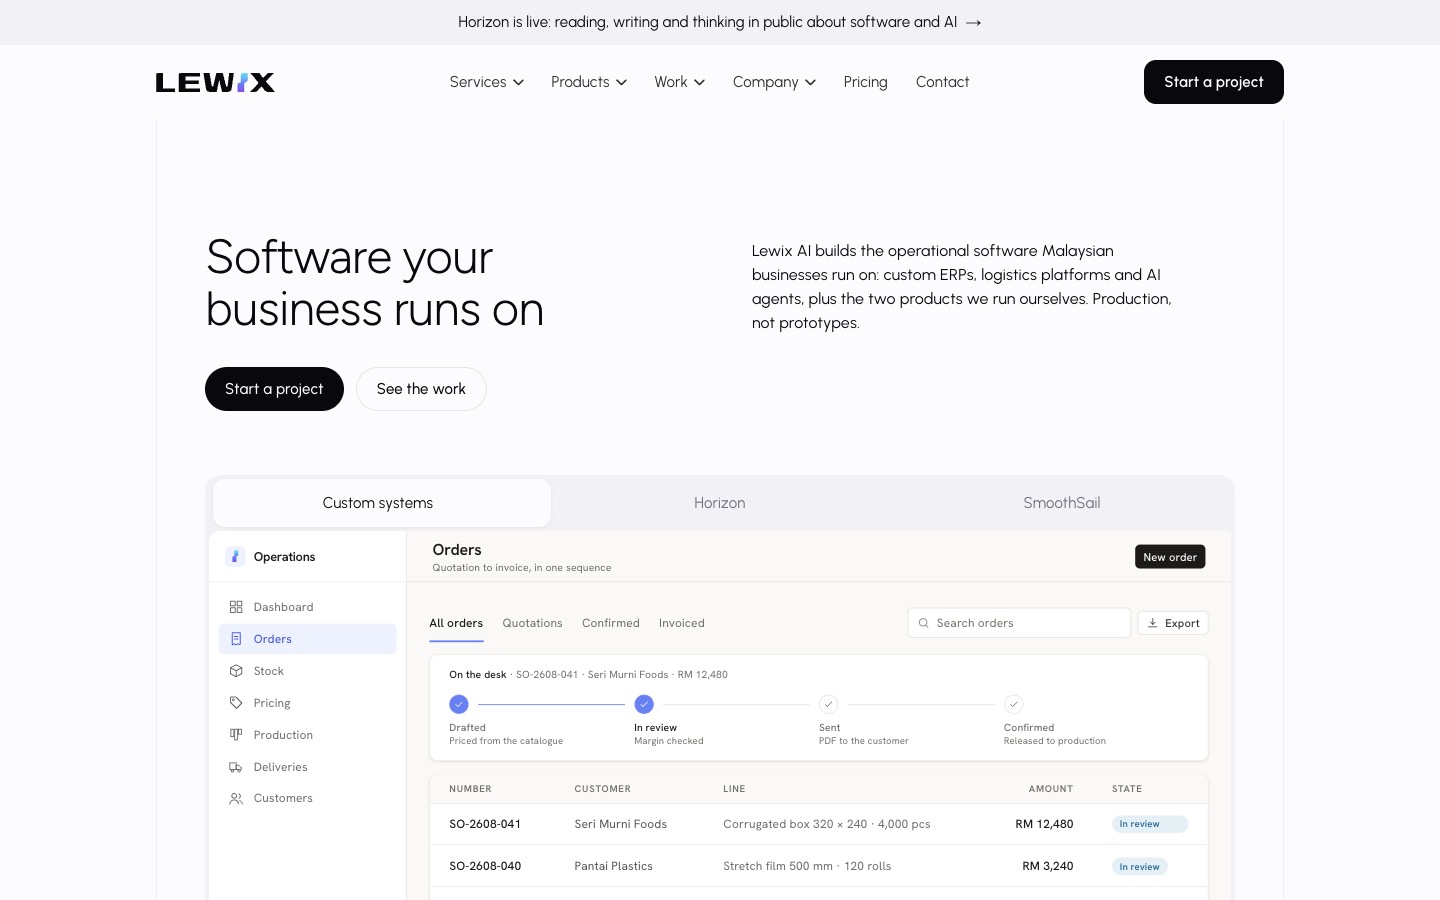Click into the Search orders field
This screenshot has height=900, width=1440.
pos(1019,623)
